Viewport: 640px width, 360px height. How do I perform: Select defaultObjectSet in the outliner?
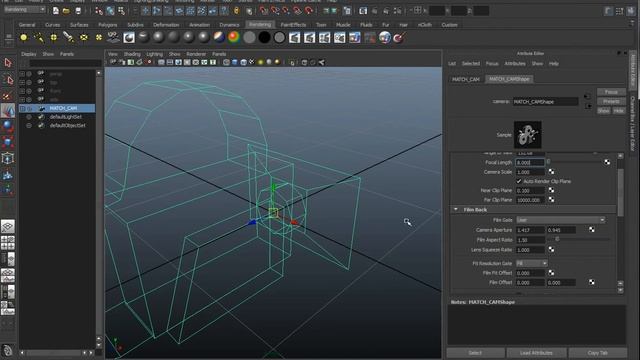tap(68, 126)
